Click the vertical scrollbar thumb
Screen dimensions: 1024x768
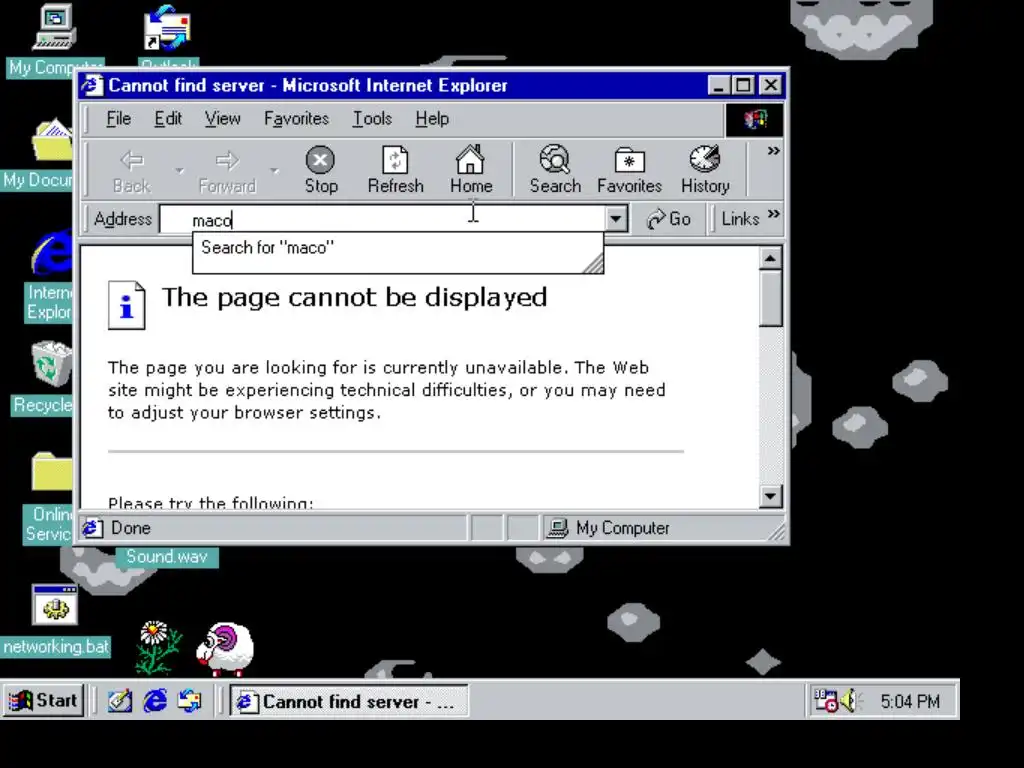[771, 298]
